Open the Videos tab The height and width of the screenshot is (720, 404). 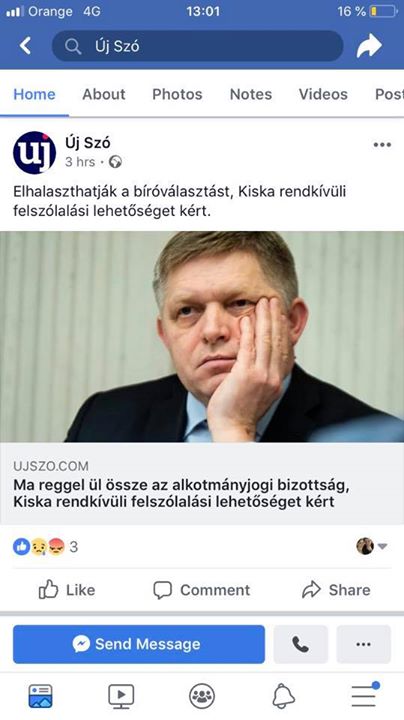(x=323, y=94)
